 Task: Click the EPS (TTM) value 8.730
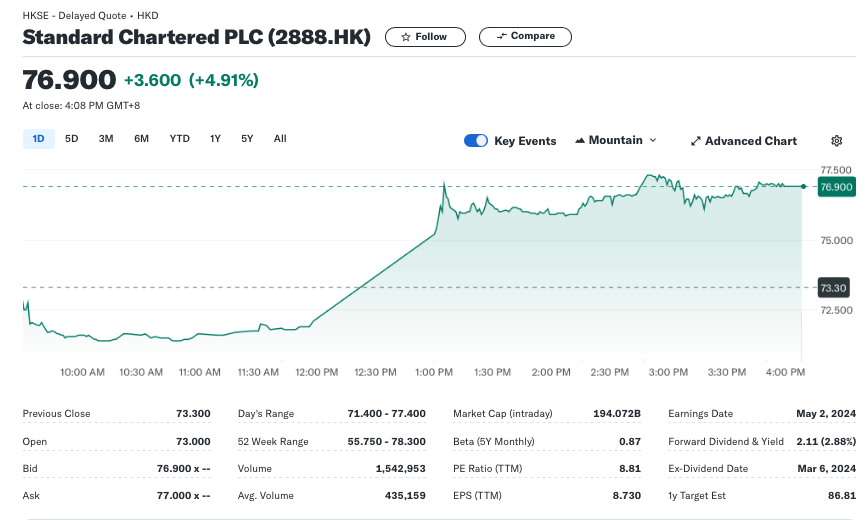point(626,496)
